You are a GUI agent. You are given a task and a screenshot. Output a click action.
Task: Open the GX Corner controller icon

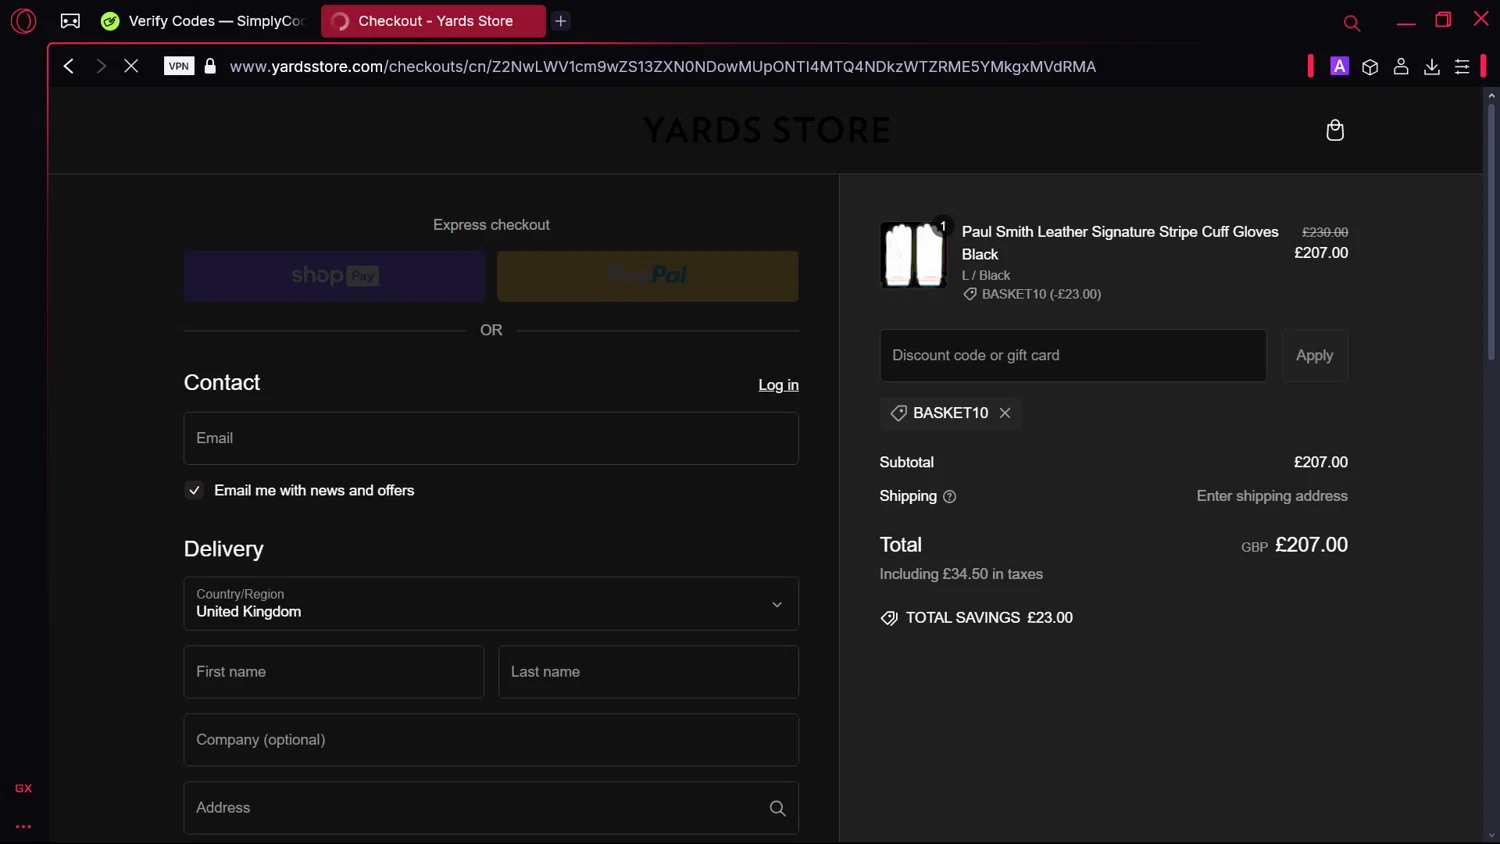(x=70, y=21)
